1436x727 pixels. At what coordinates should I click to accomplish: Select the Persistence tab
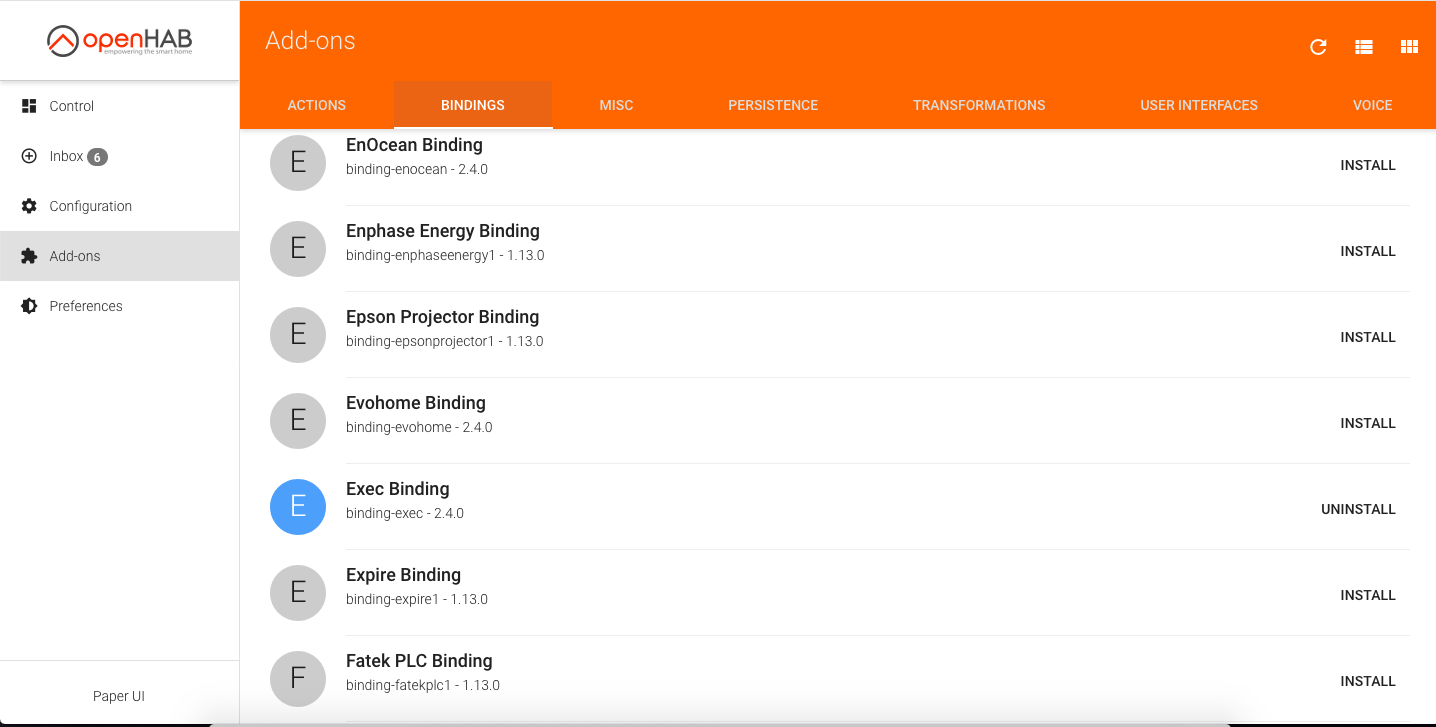[x=772, y=105]
